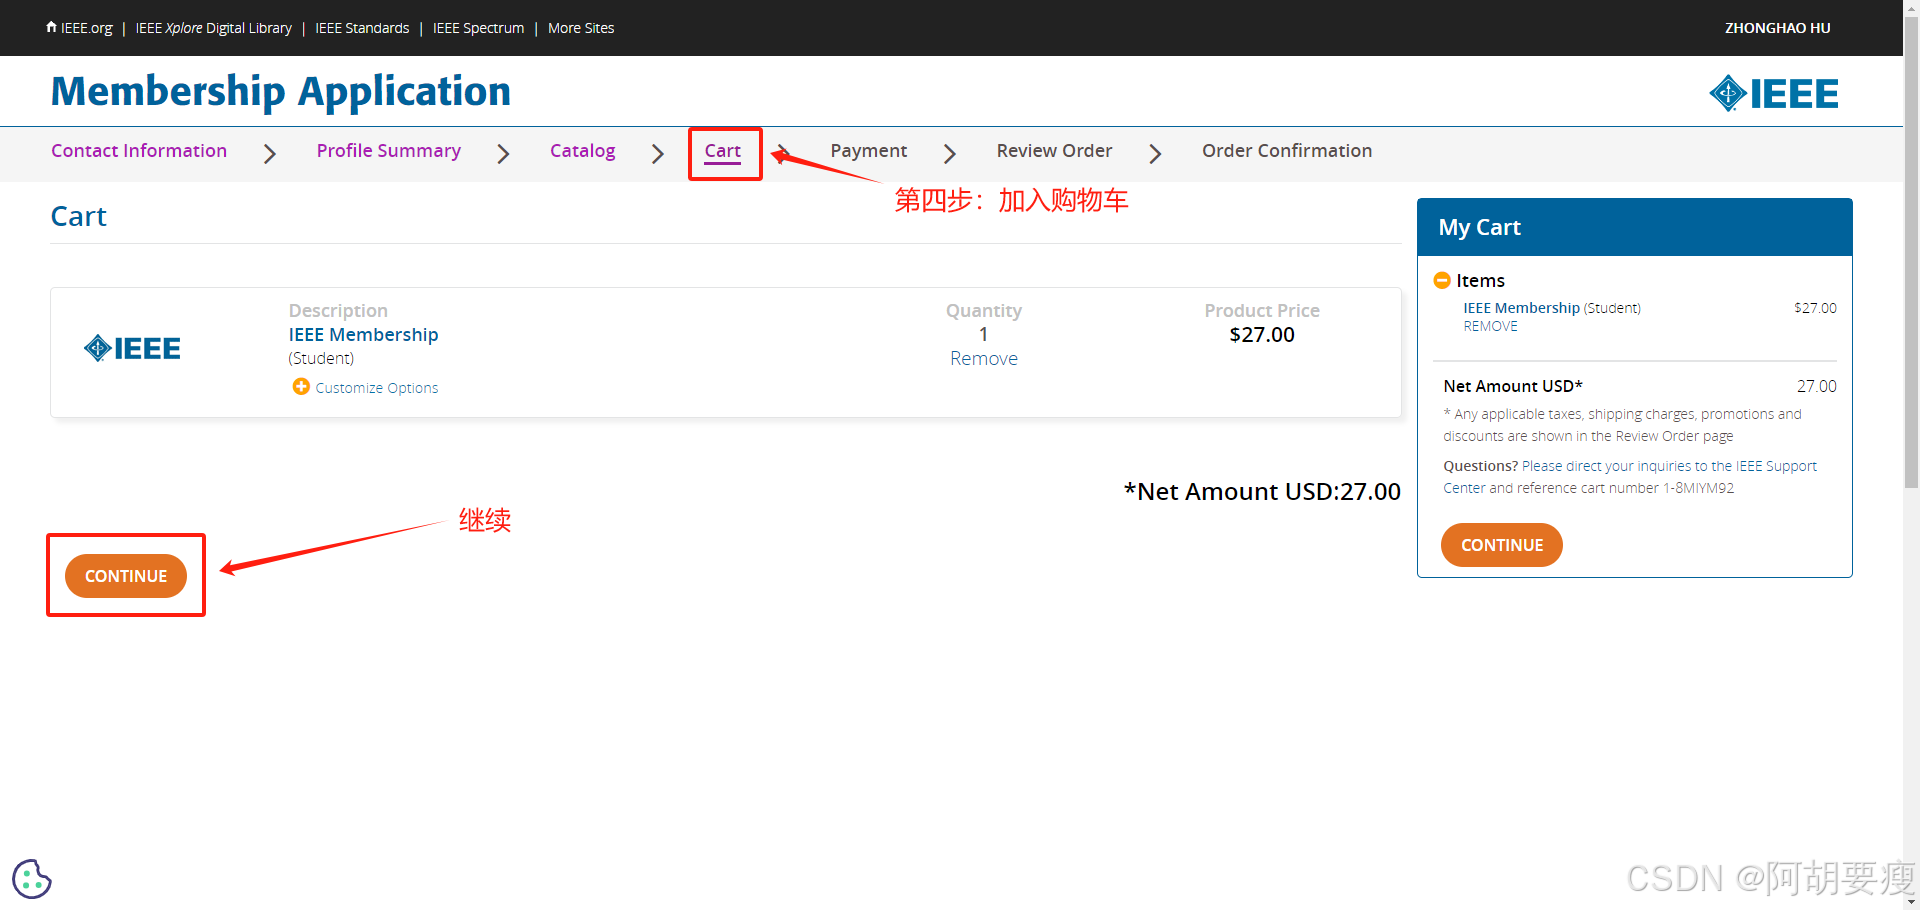
Task: Open IEEE Xplore Digital Library link
Action: coord(213,28)
